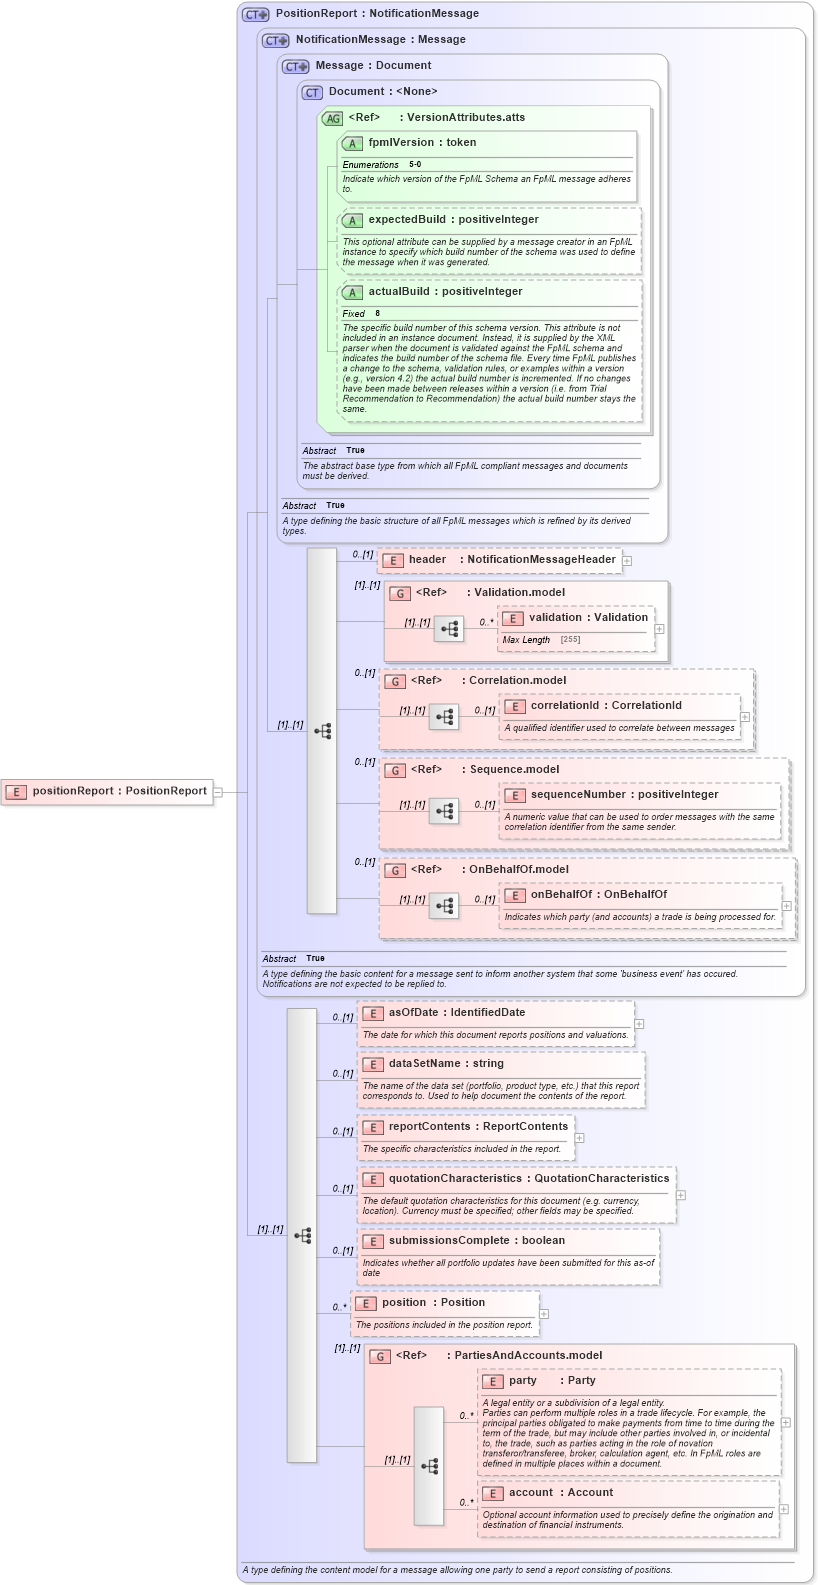Image resolution: width=818 pixels, height=1585 pixels.
Task: Click the text '<Ref> : PartiesAndAccounts.model'
Action: tap(499, 1356)
